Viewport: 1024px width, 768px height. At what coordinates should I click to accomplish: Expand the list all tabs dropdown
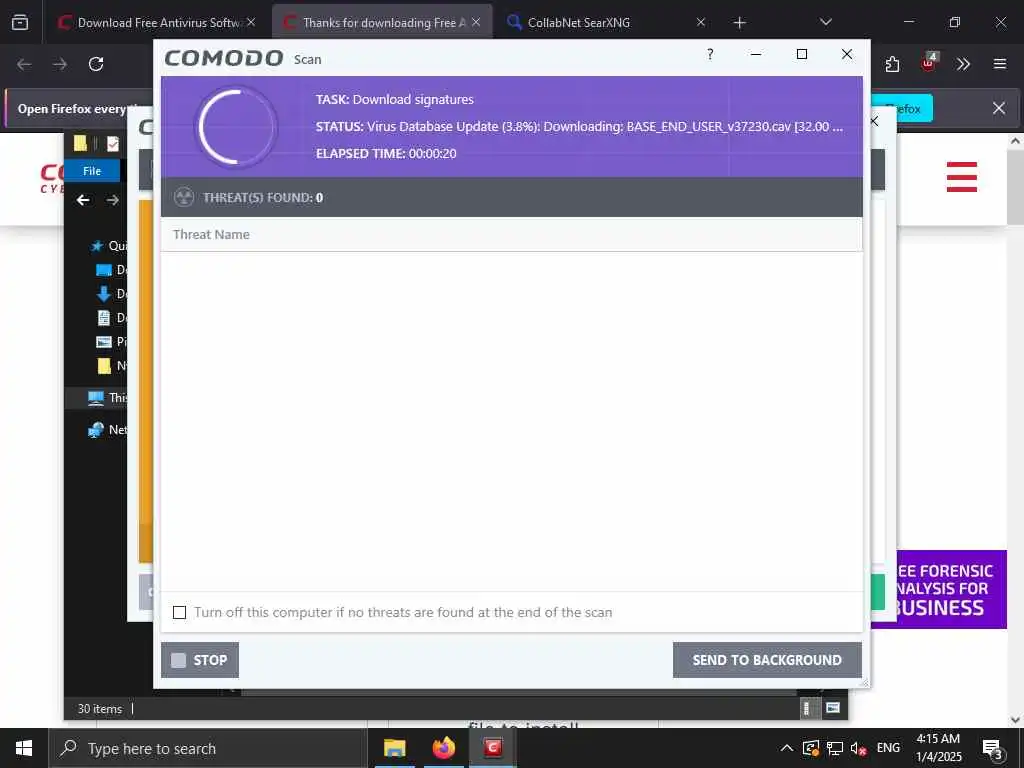[825, 22]
